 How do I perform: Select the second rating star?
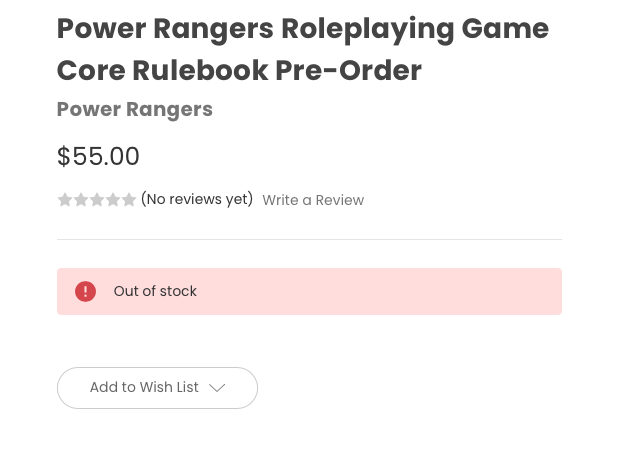click(81, 200)
